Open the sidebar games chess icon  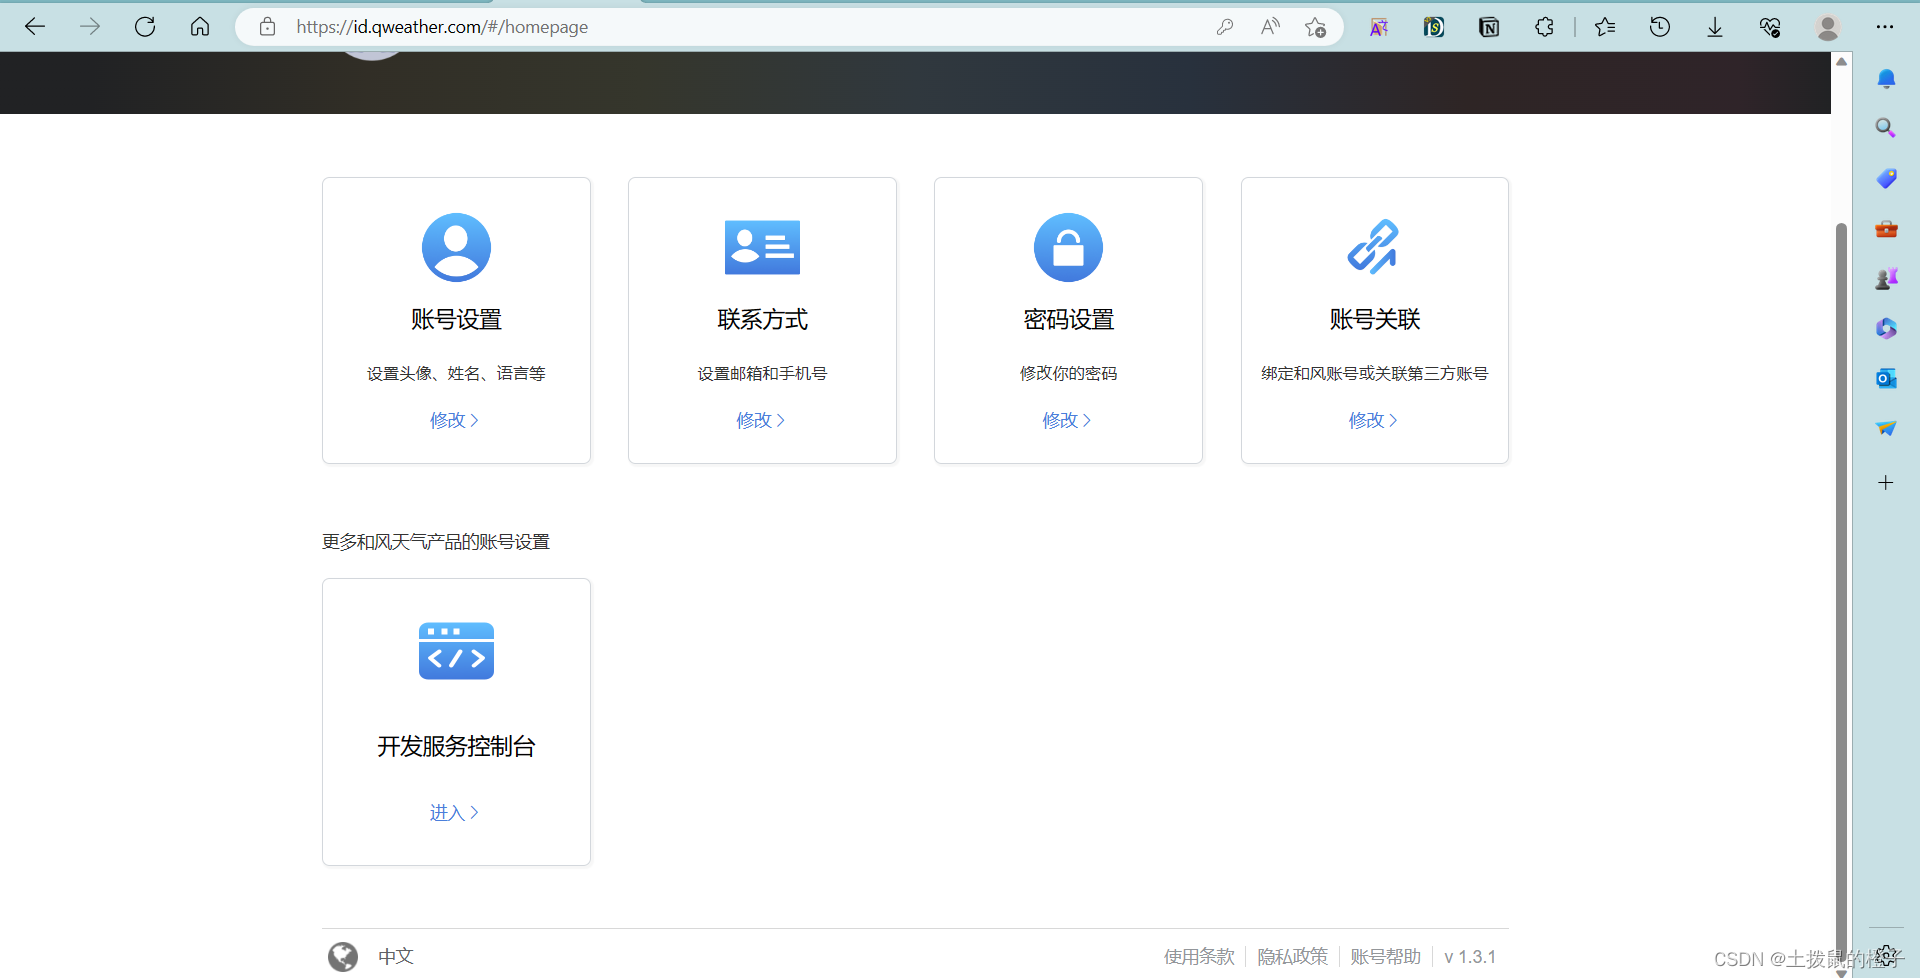point(1886,279)
